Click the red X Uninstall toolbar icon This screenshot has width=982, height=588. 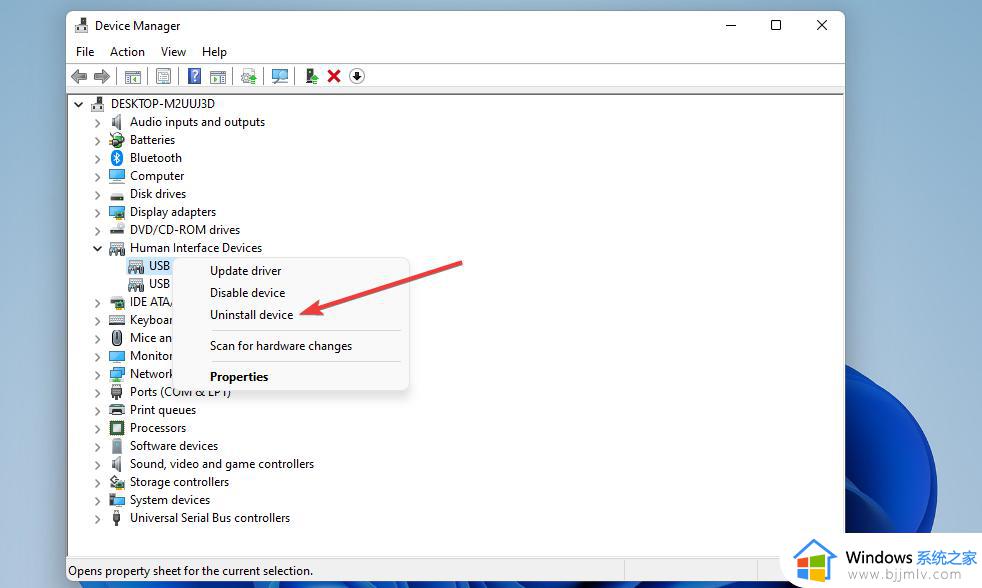tap(334, 76)
